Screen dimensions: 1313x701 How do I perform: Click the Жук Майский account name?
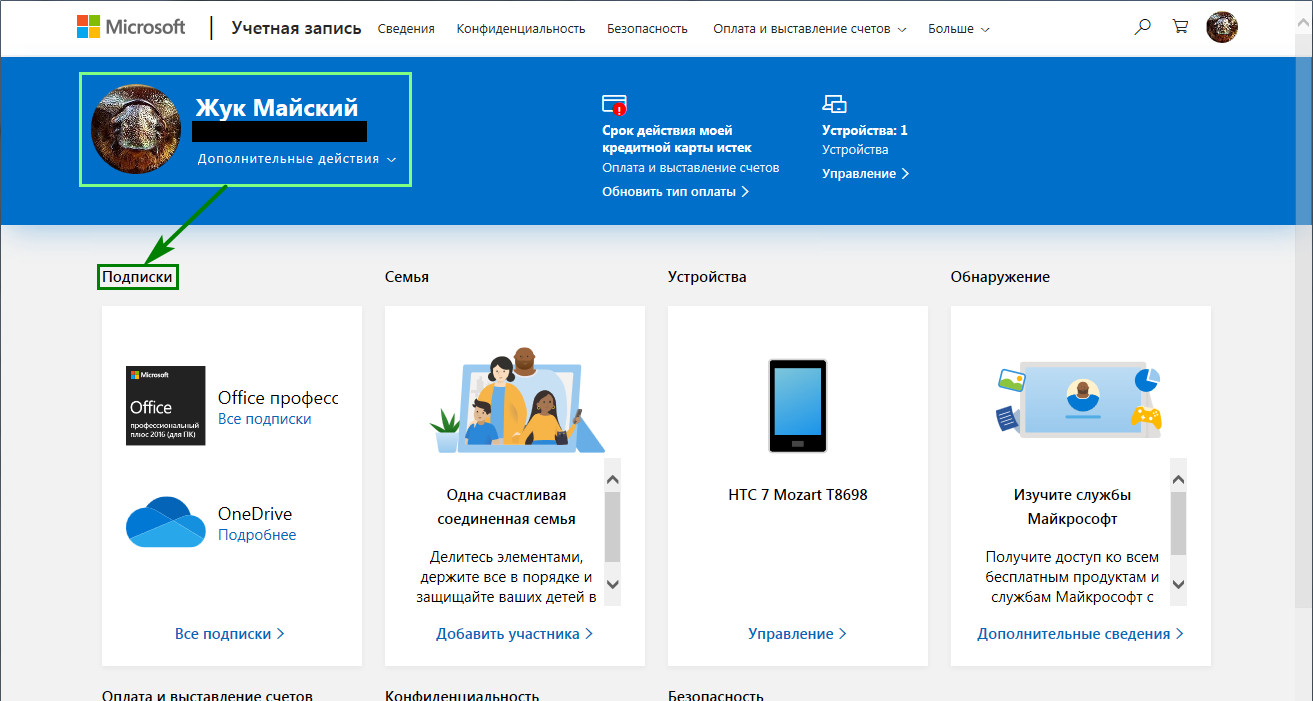click(277, 108)
